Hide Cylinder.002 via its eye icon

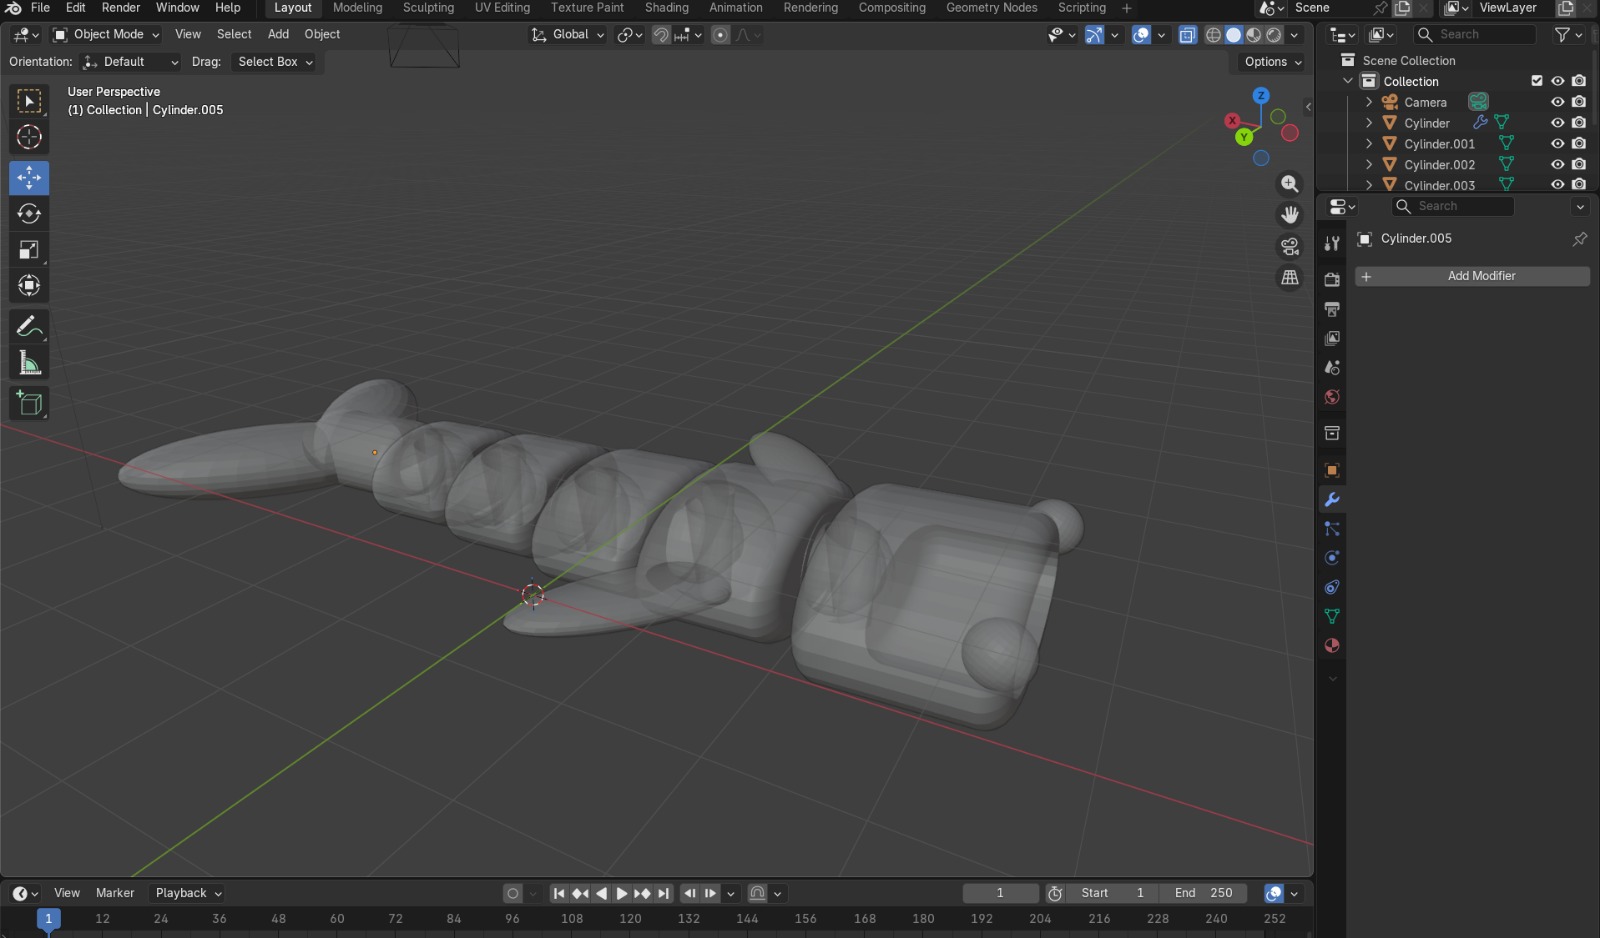click(1557, 164)
